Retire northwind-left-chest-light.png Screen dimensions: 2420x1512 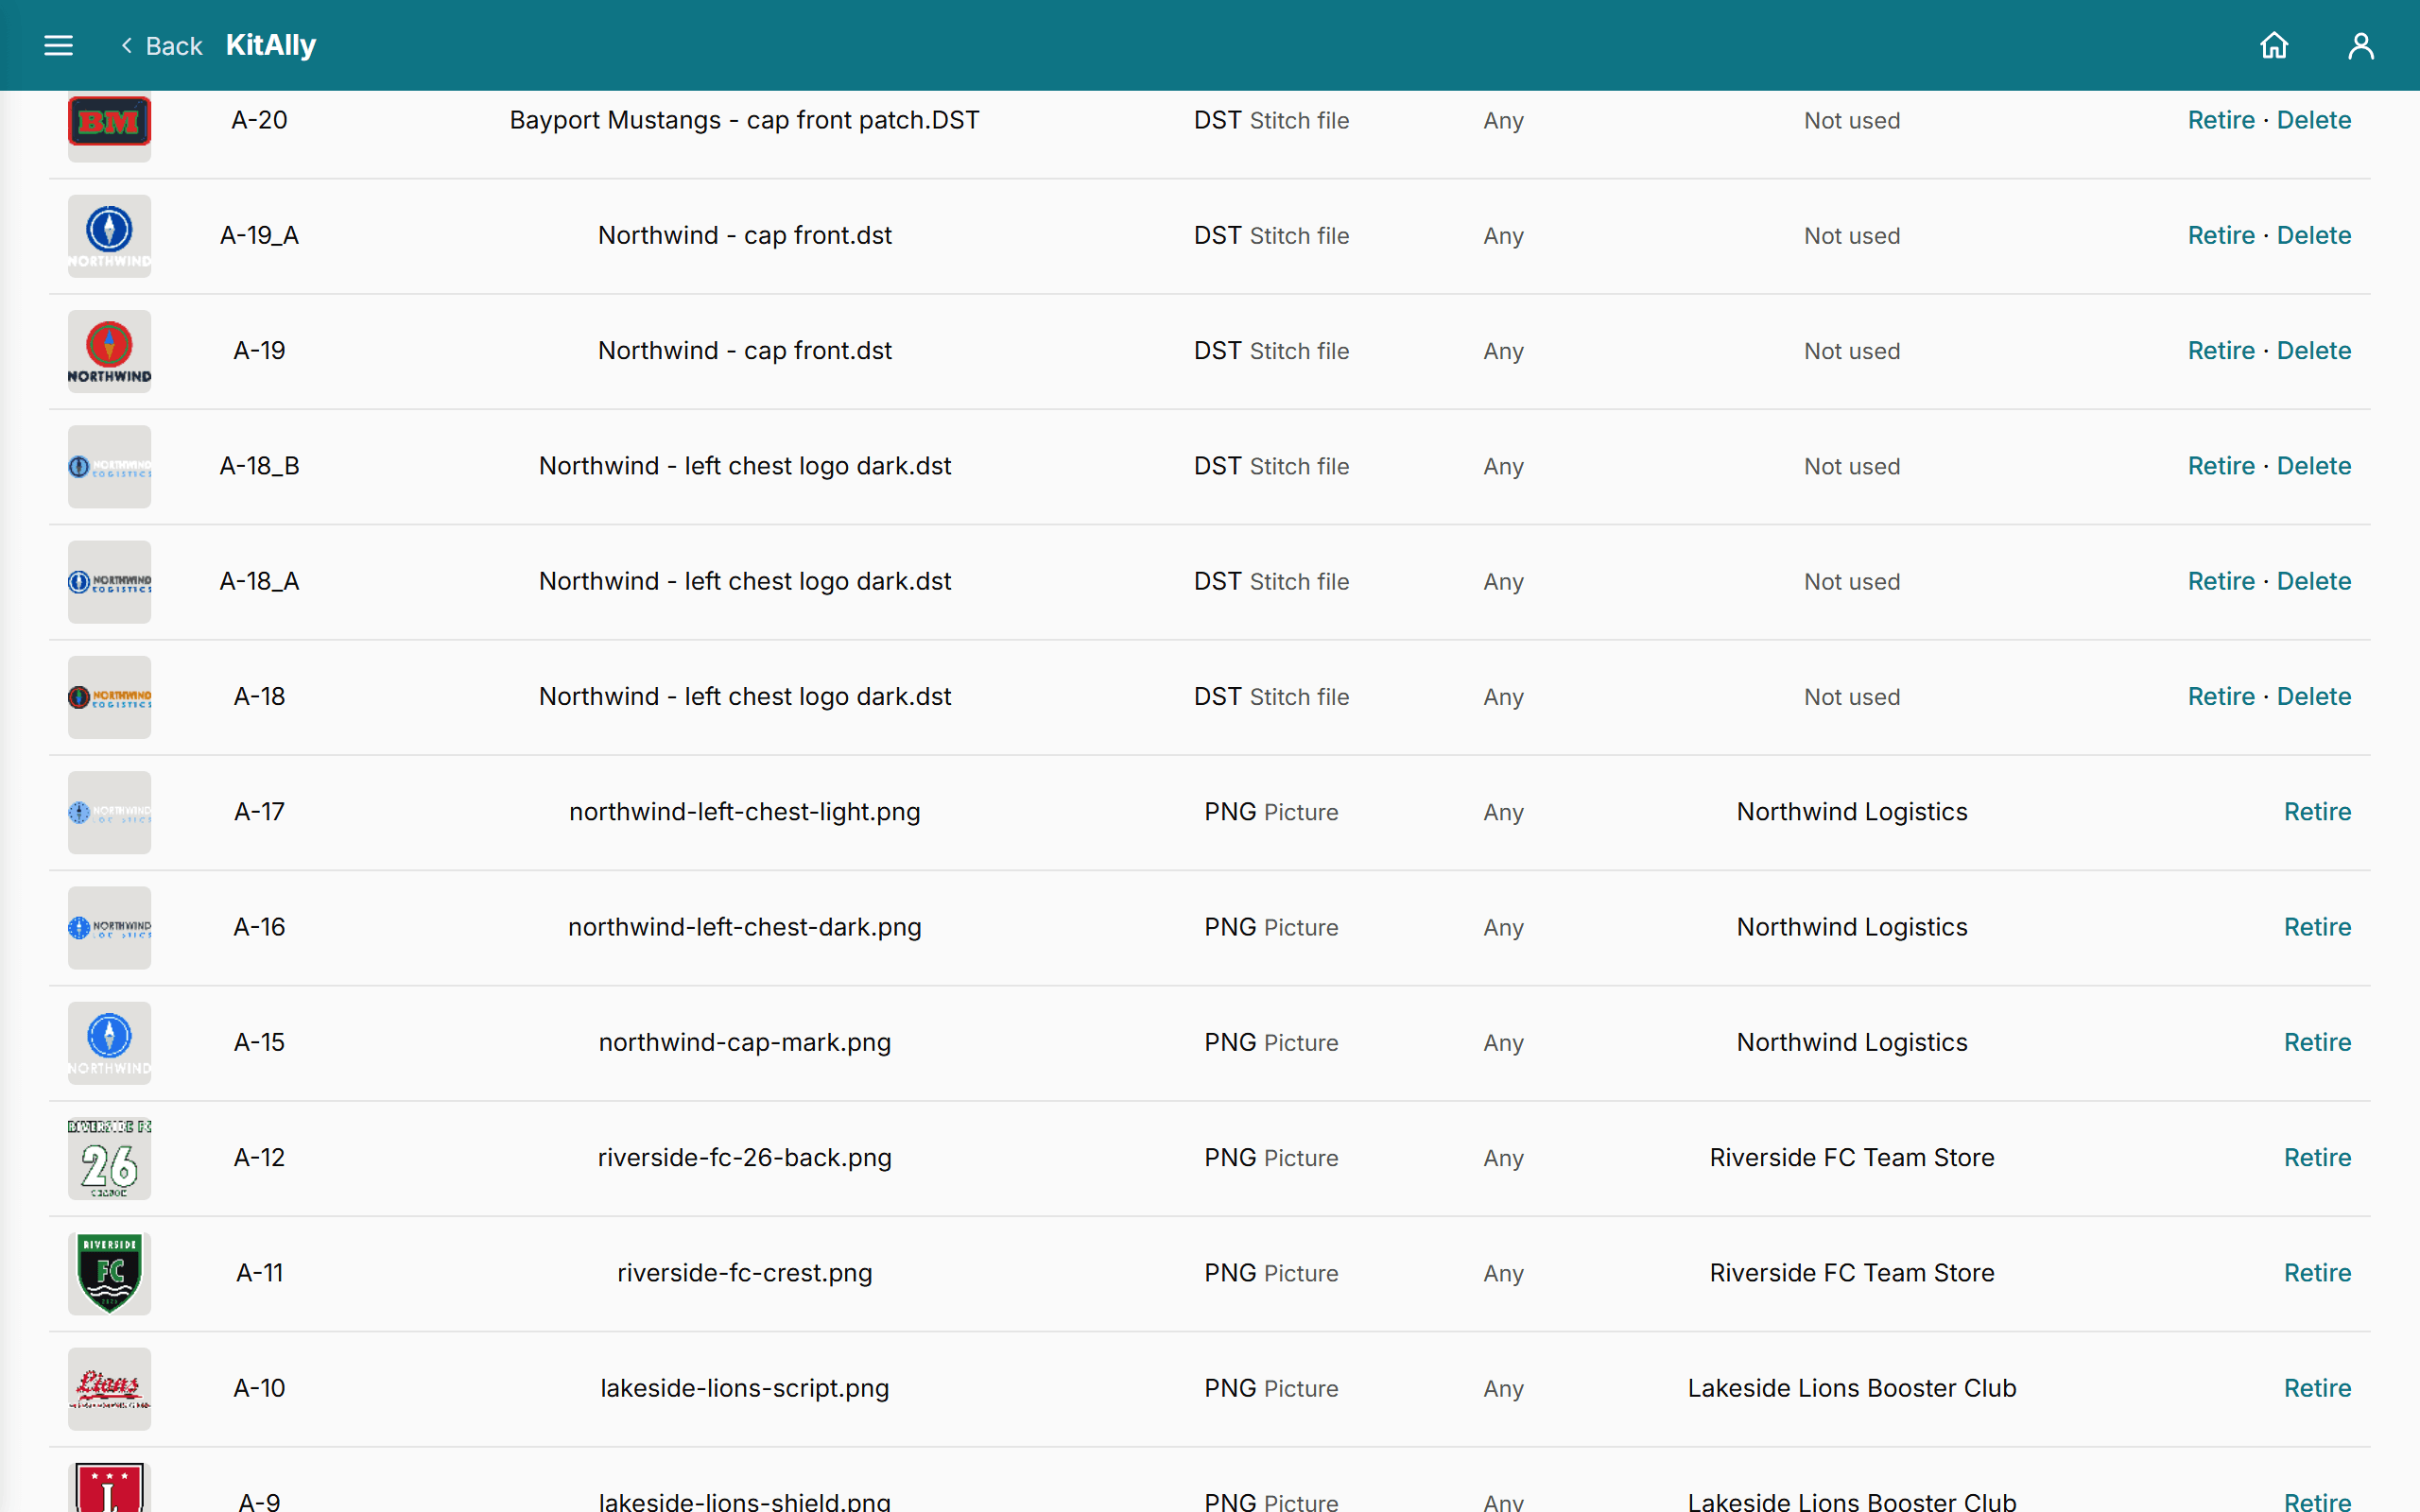(x=2317, y=812)
